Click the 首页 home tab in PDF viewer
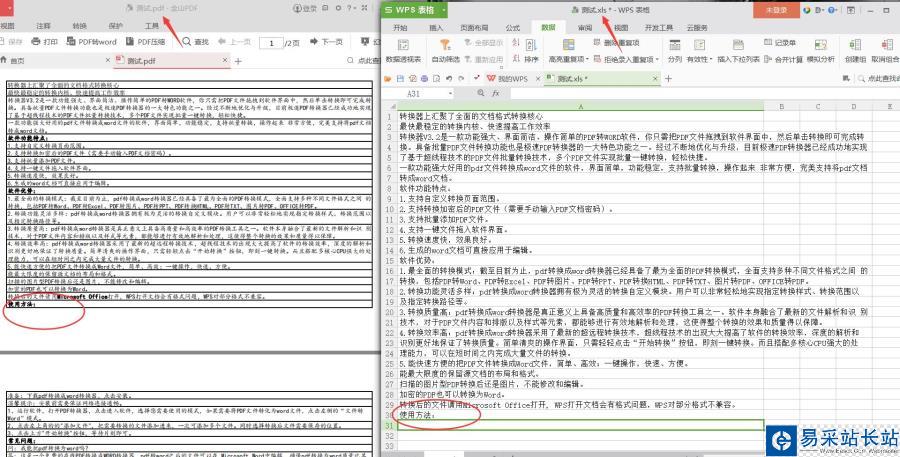The image size is (900, 457). pos(13,60)
